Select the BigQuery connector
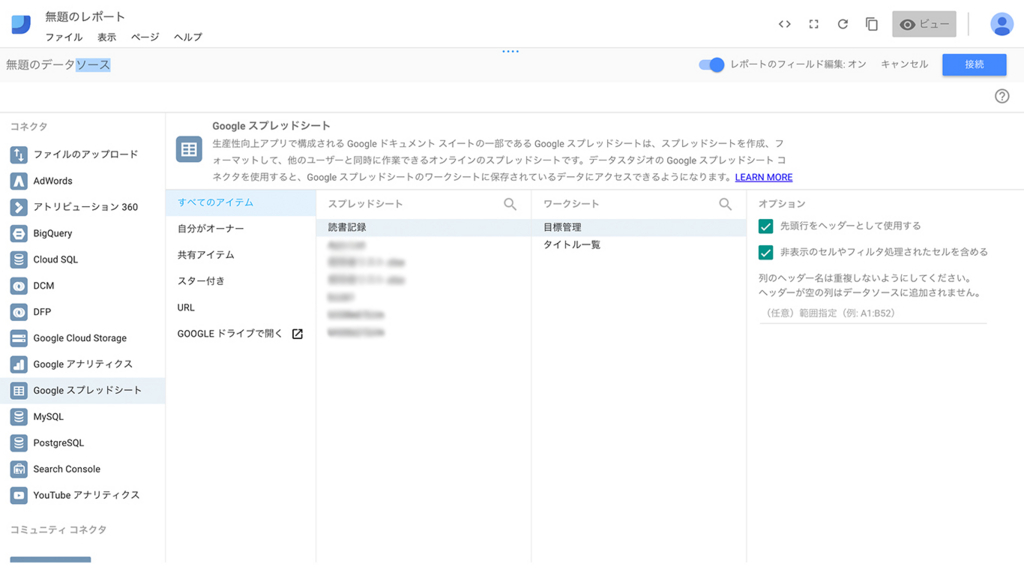This screenshot has width=1024, height=576. (60, 233)
